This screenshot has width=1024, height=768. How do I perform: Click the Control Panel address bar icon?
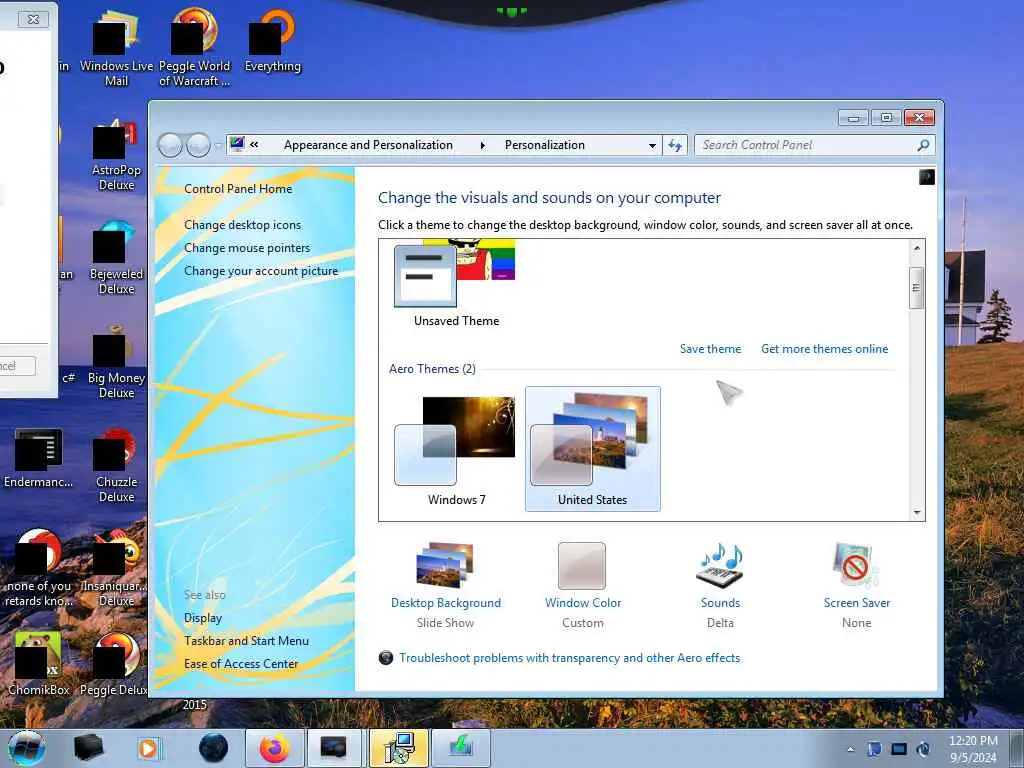point(237,144)
